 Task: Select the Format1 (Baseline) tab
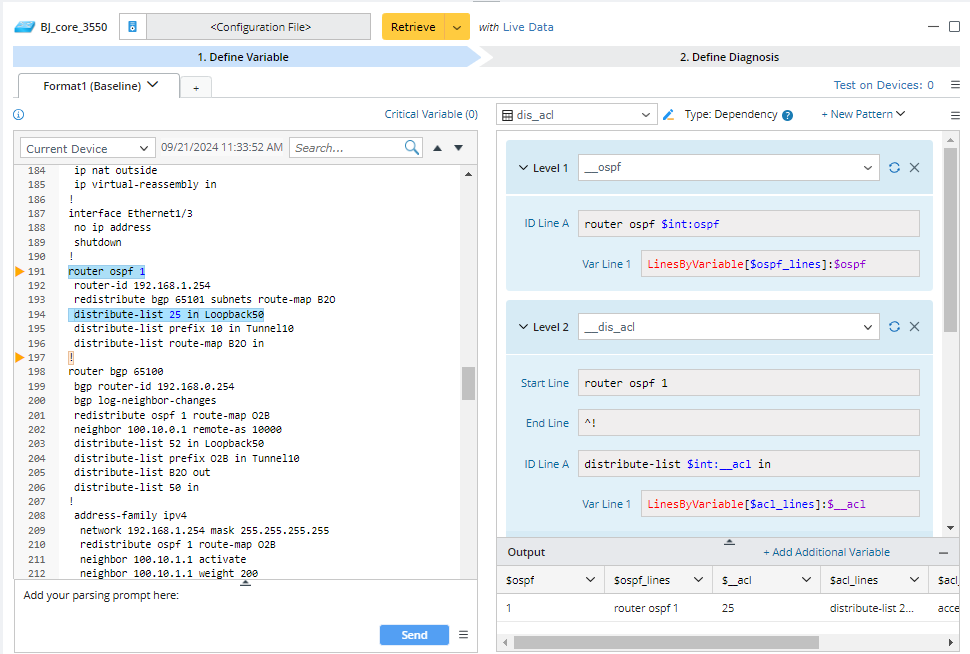(x=99, y=86)
